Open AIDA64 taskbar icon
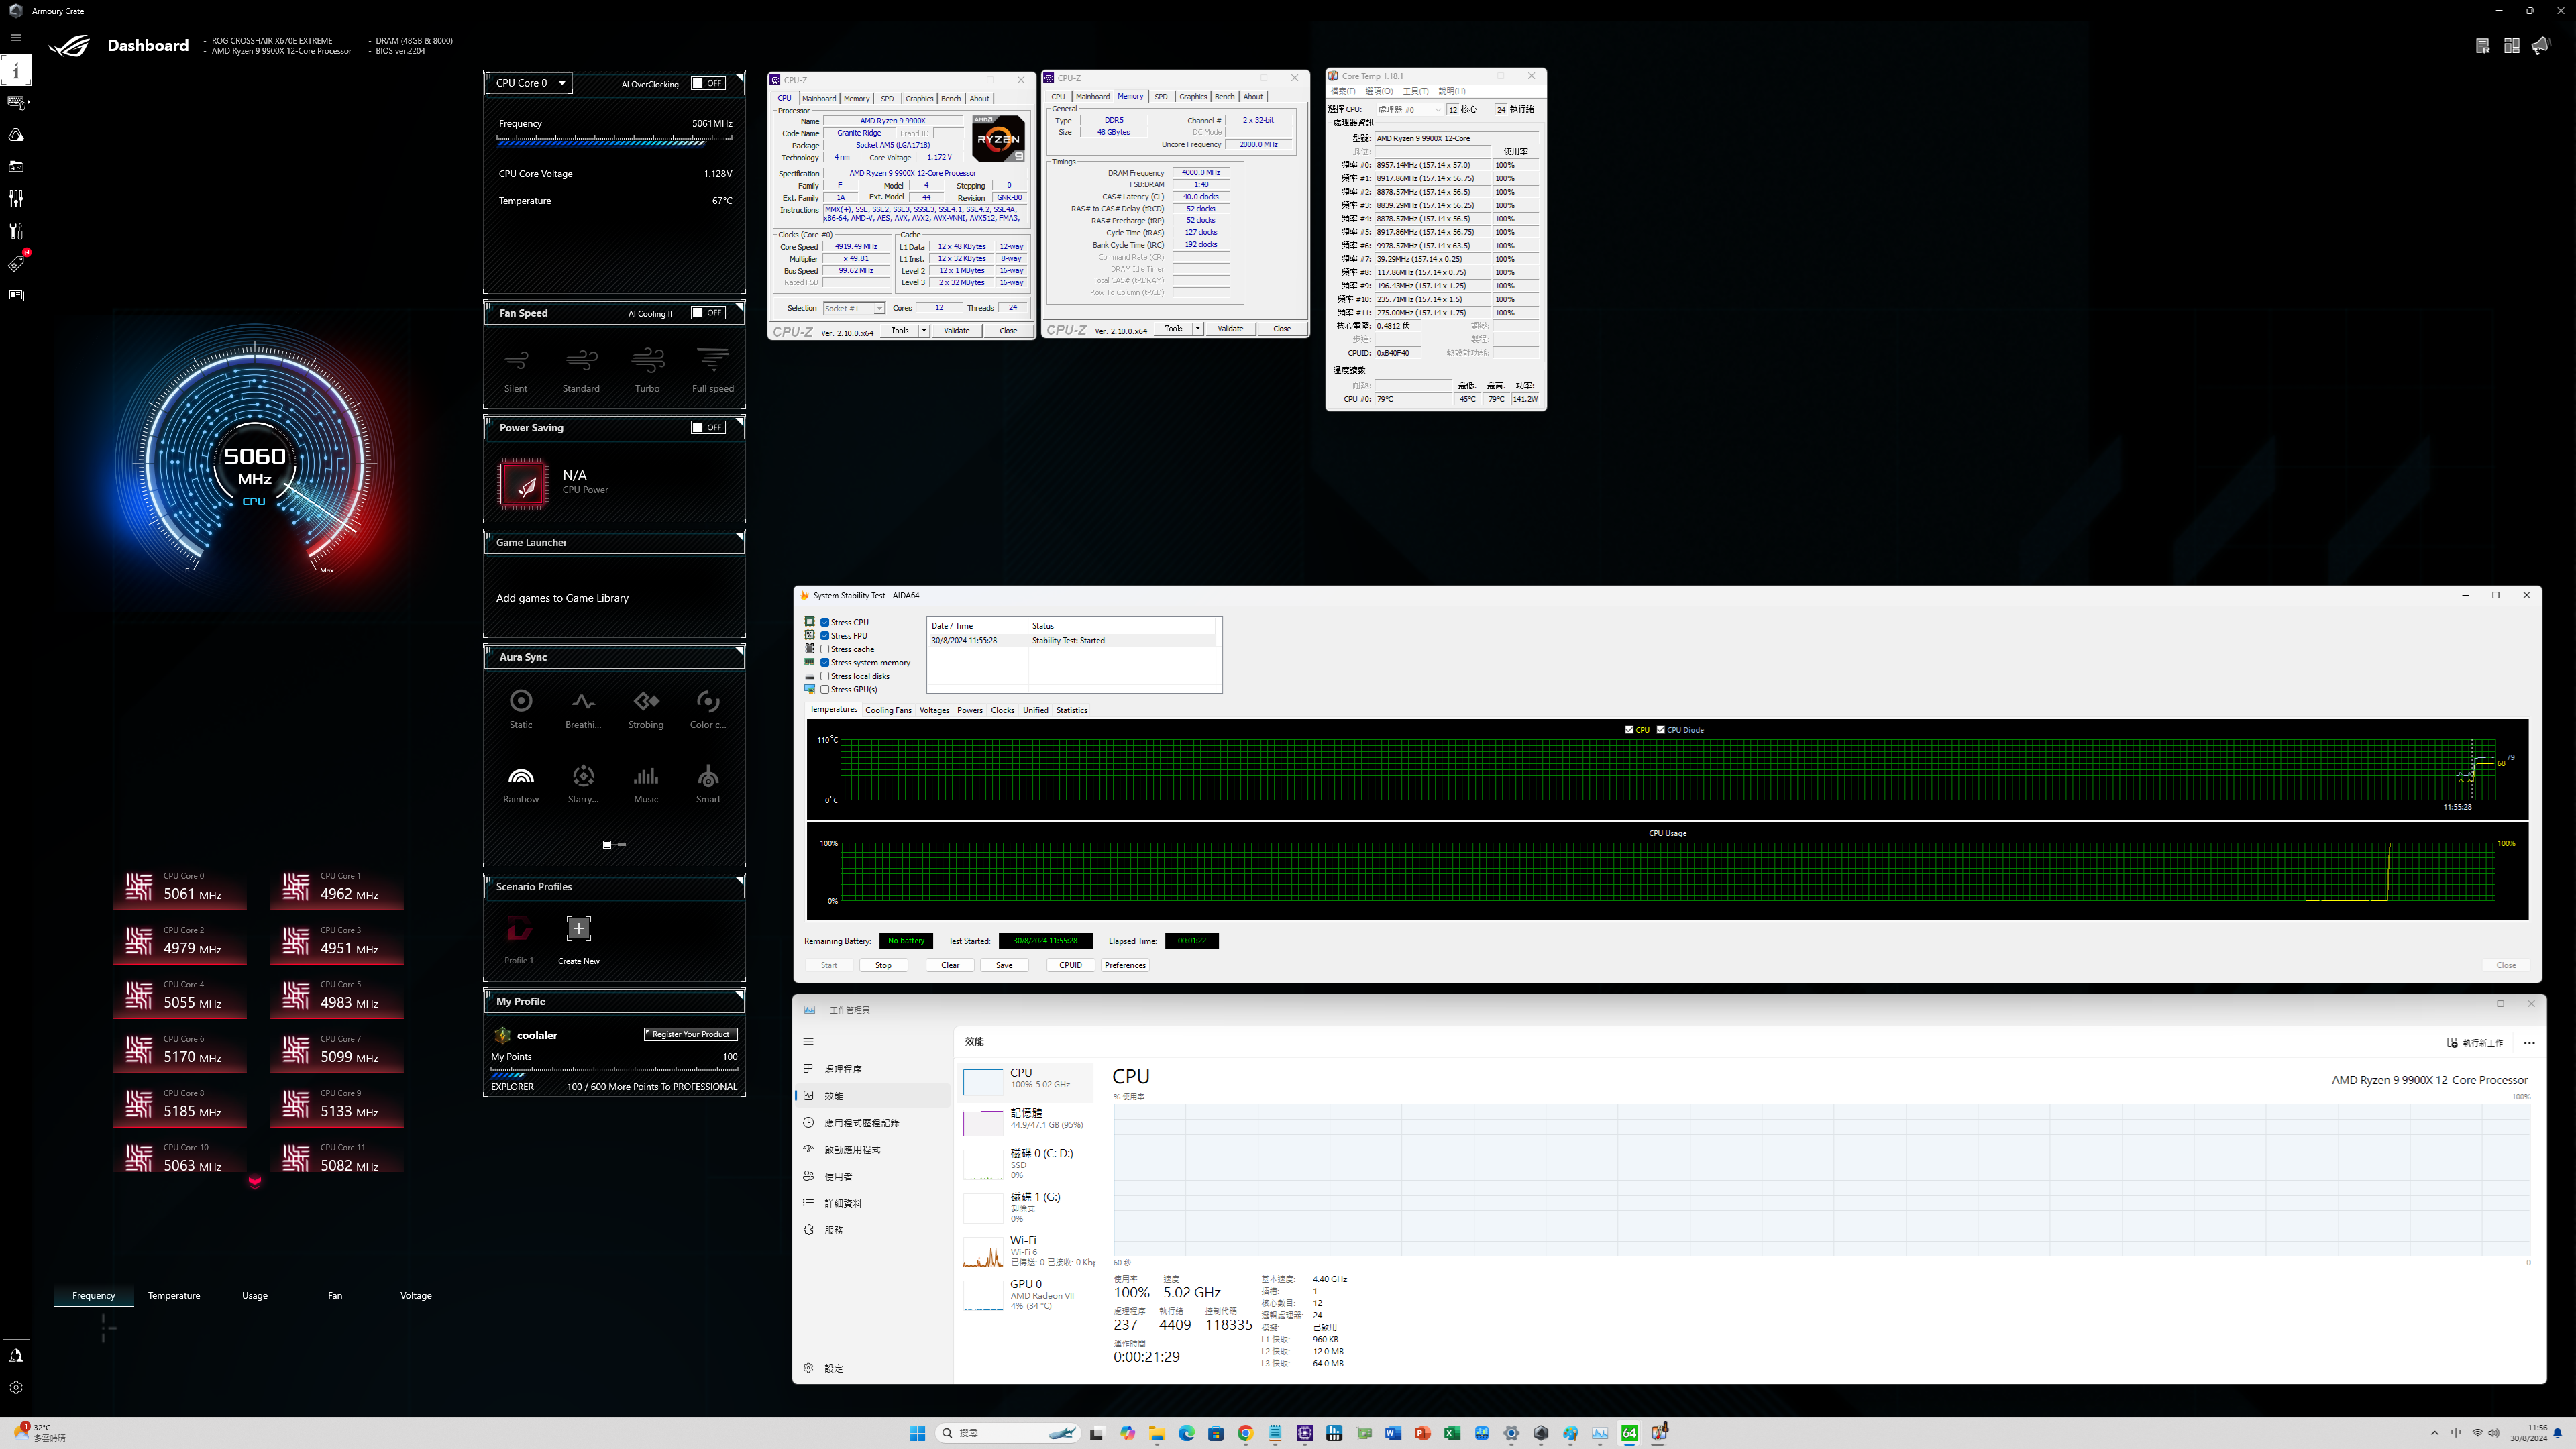The height and width of the screenshot is (1449, 2576). [1630, 1433]
